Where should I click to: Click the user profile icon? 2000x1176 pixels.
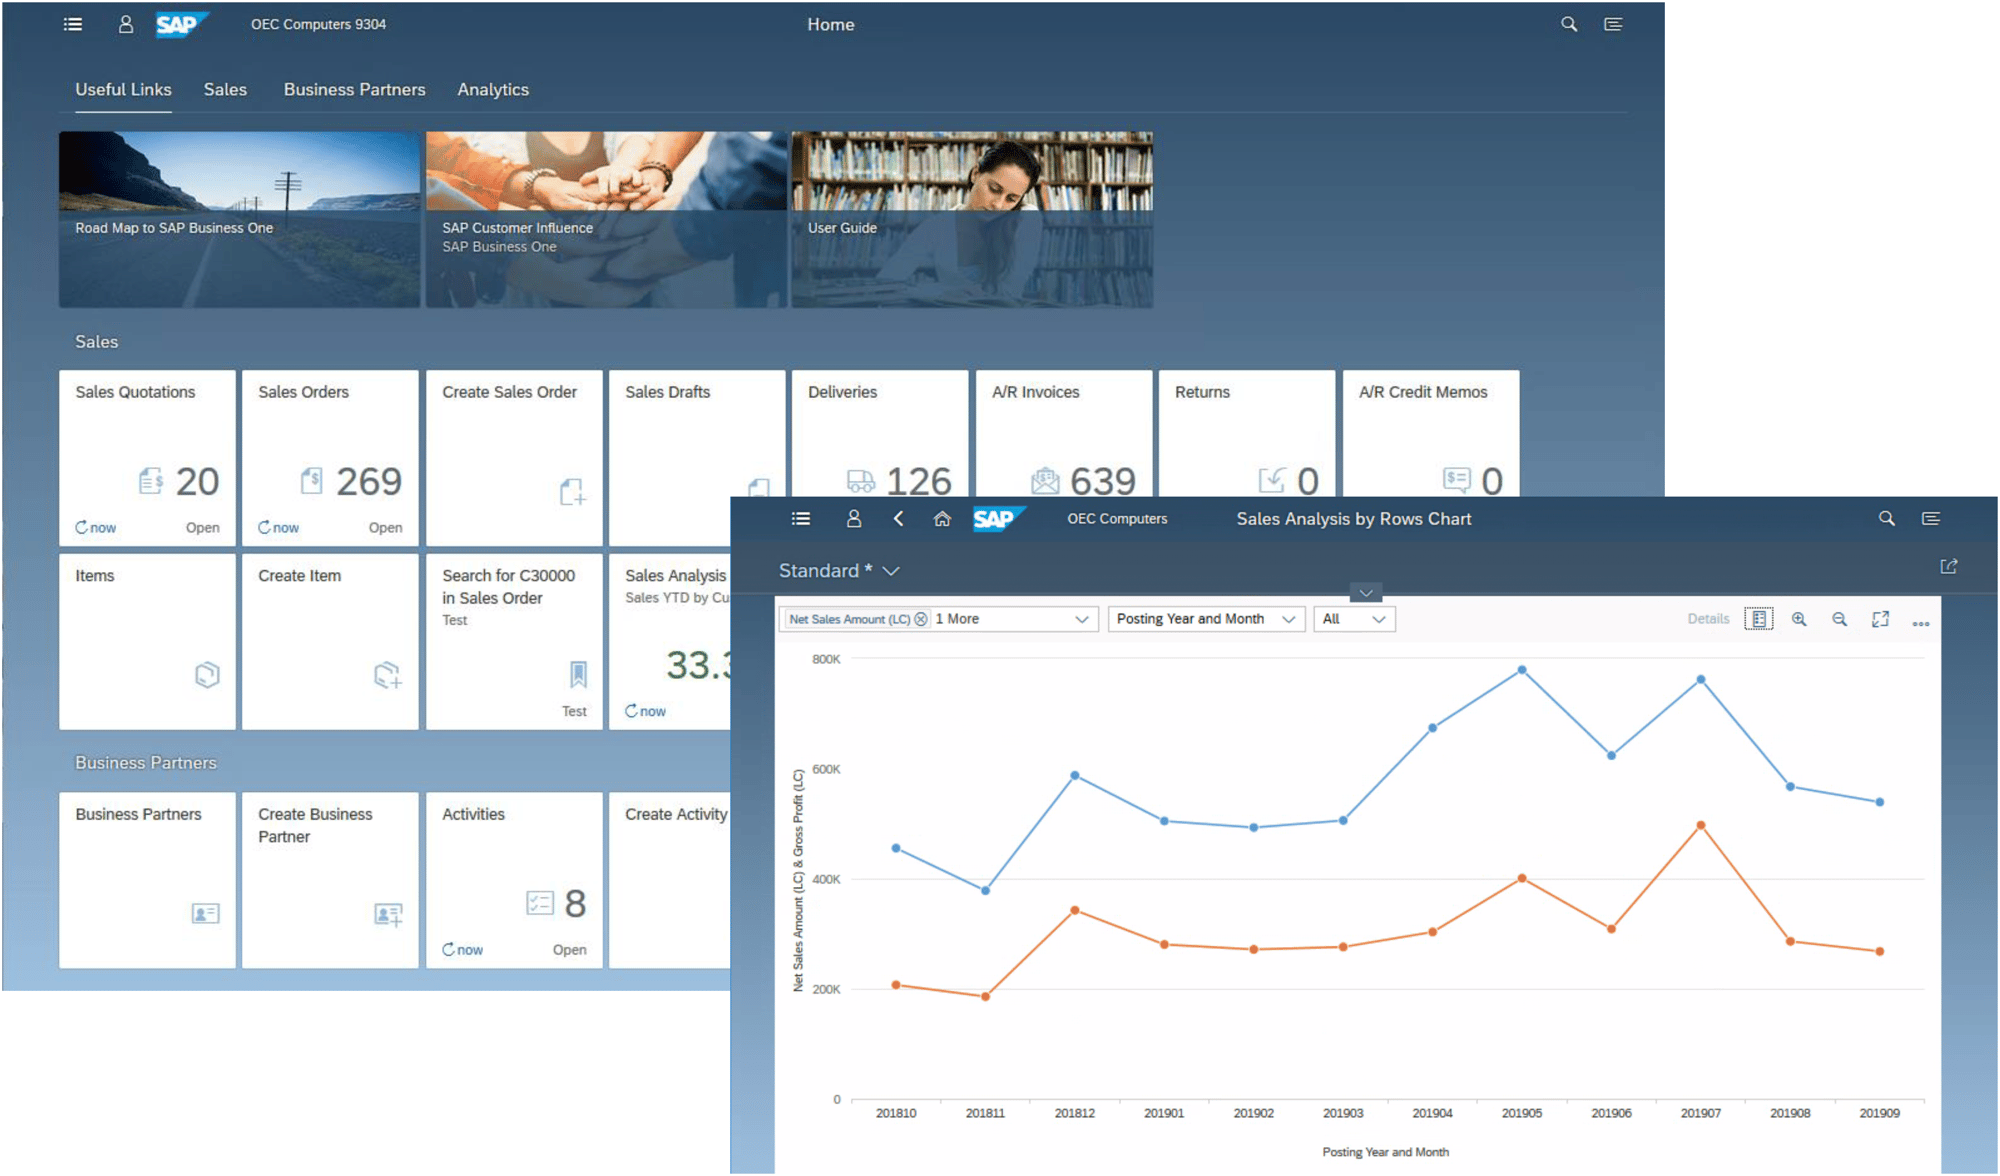[x=126, y=24]
